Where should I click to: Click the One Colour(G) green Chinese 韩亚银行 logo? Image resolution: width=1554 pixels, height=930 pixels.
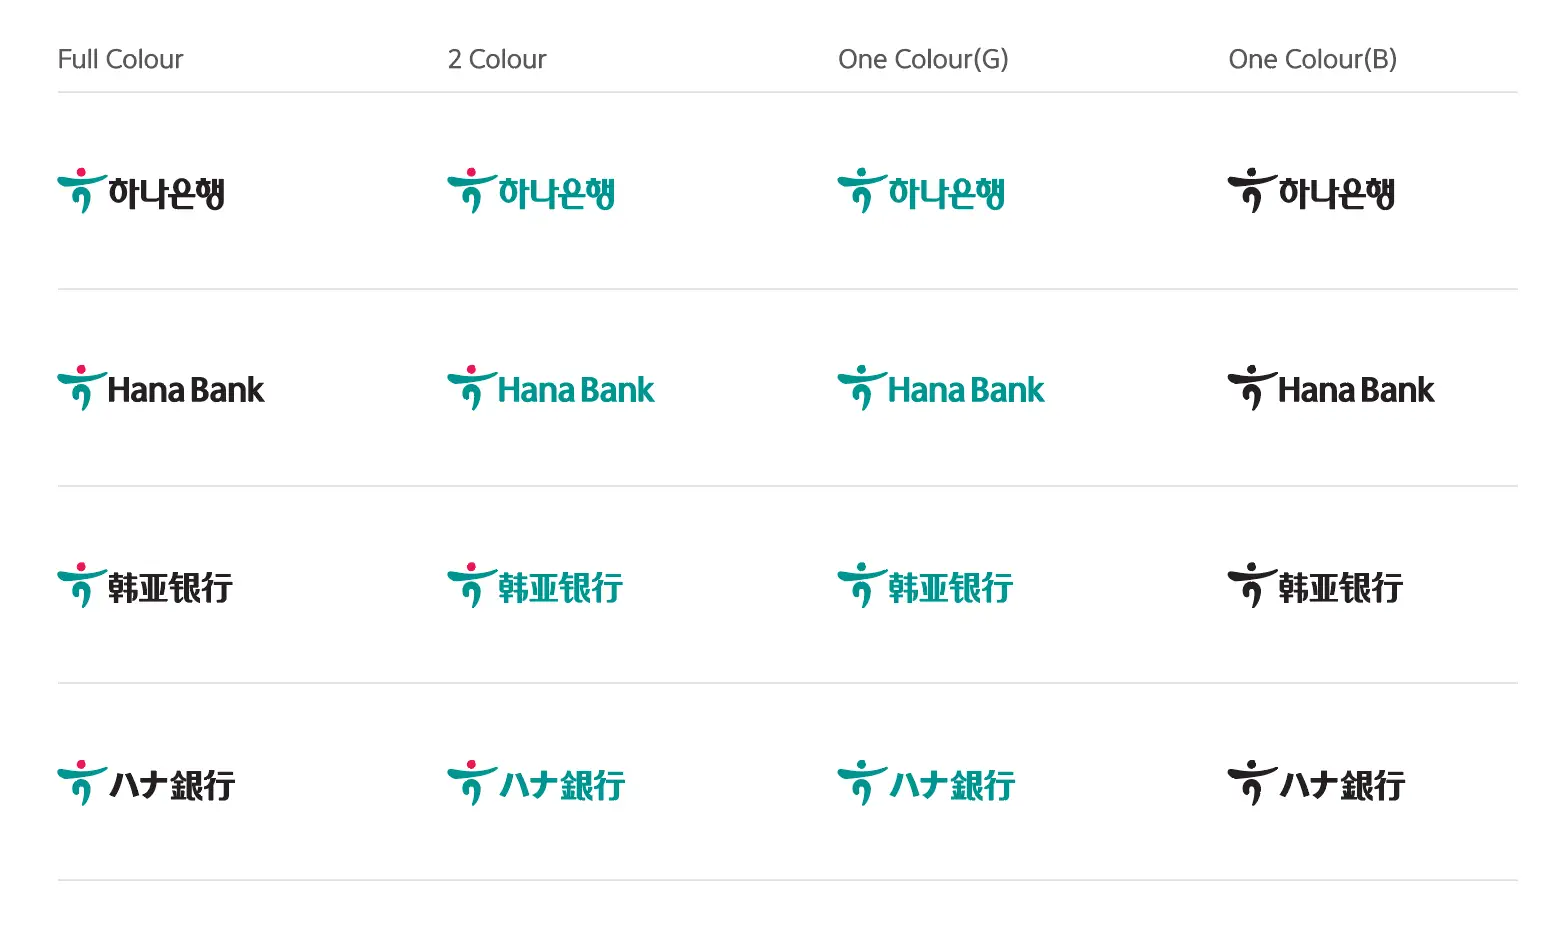click(925, 584)
